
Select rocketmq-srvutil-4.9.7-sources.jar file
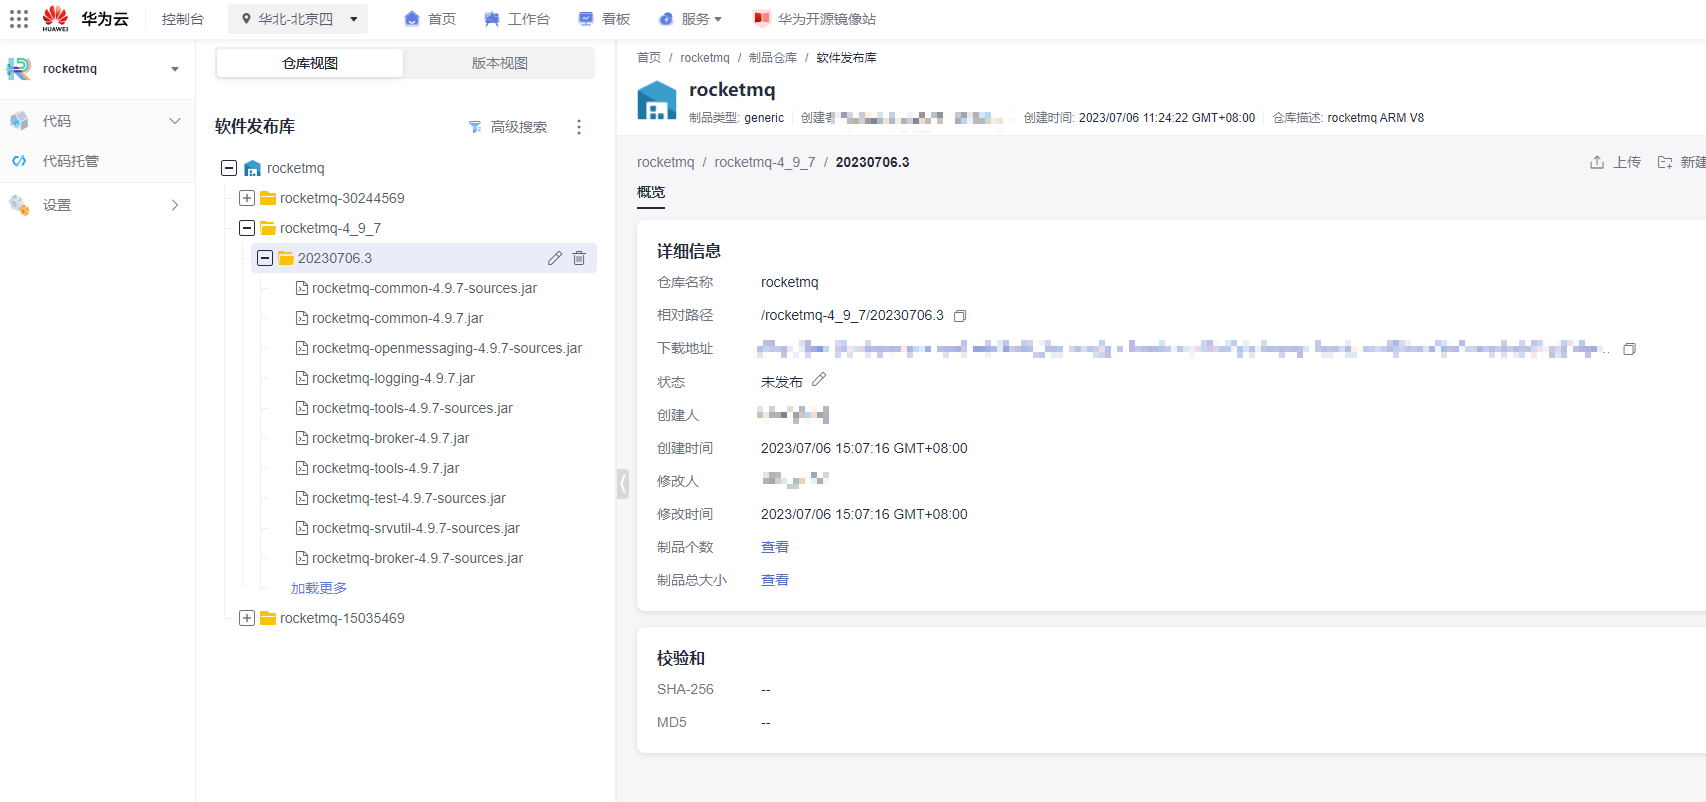[416, 528]
